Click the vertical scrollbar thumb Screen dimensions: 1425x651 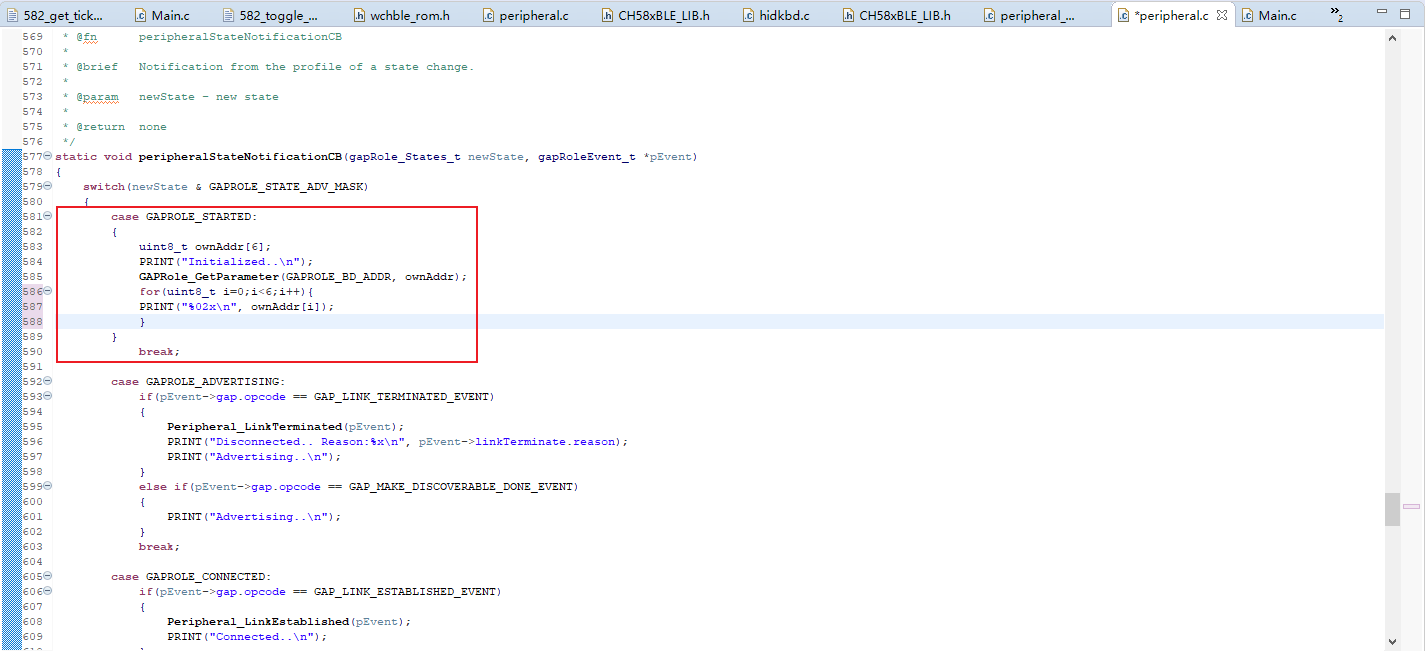point(1391,508)
